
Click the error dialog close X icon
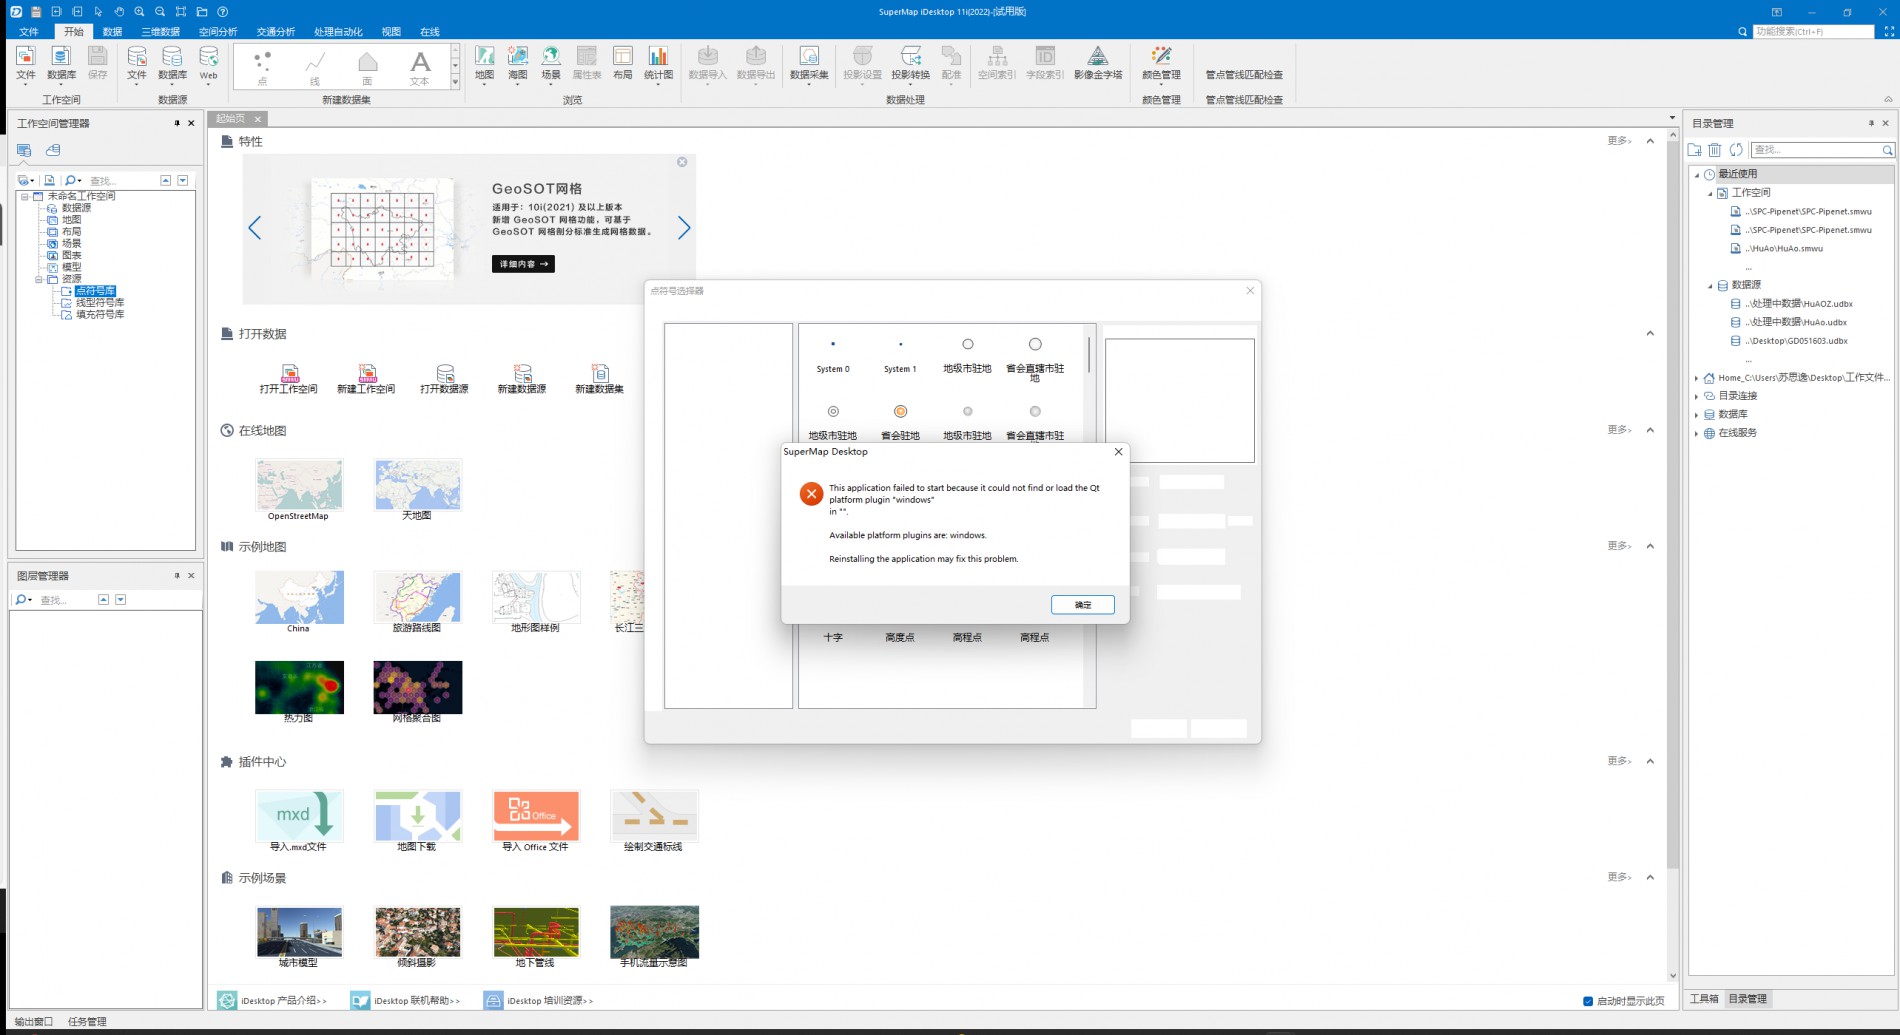(x=1118, y=452)
